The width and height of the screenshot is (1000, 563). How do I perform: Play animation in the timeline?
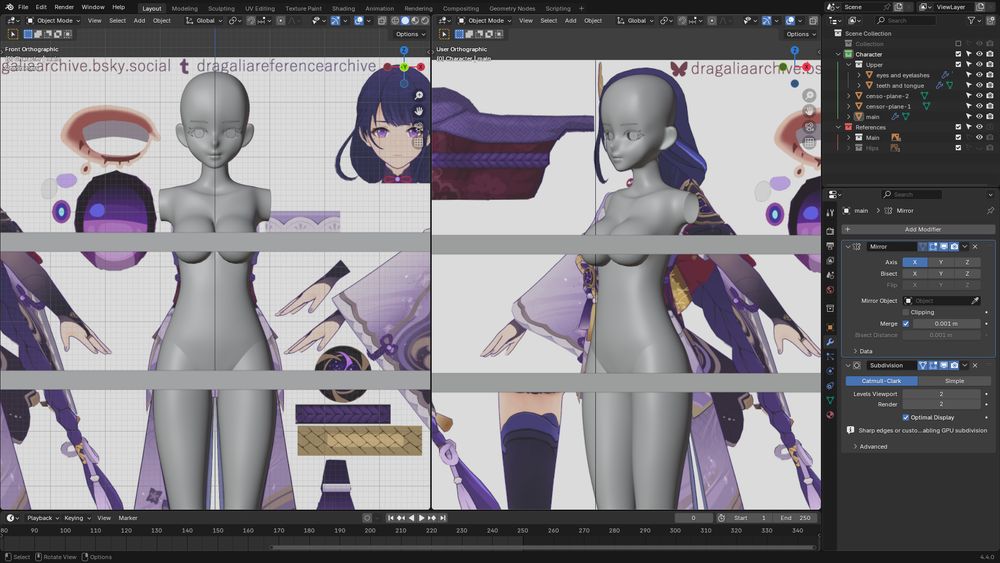pos(422,518)
